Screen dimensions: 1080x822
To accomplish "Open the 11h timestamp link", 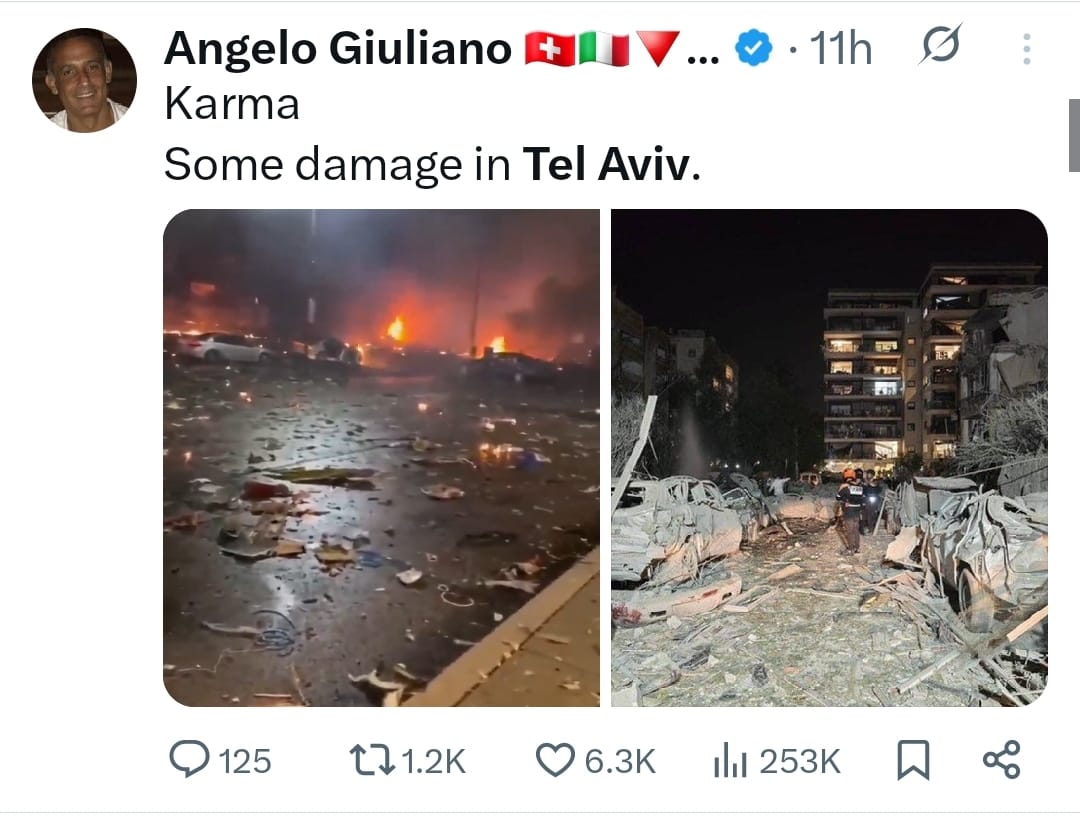I will click(x=840, y=49).
